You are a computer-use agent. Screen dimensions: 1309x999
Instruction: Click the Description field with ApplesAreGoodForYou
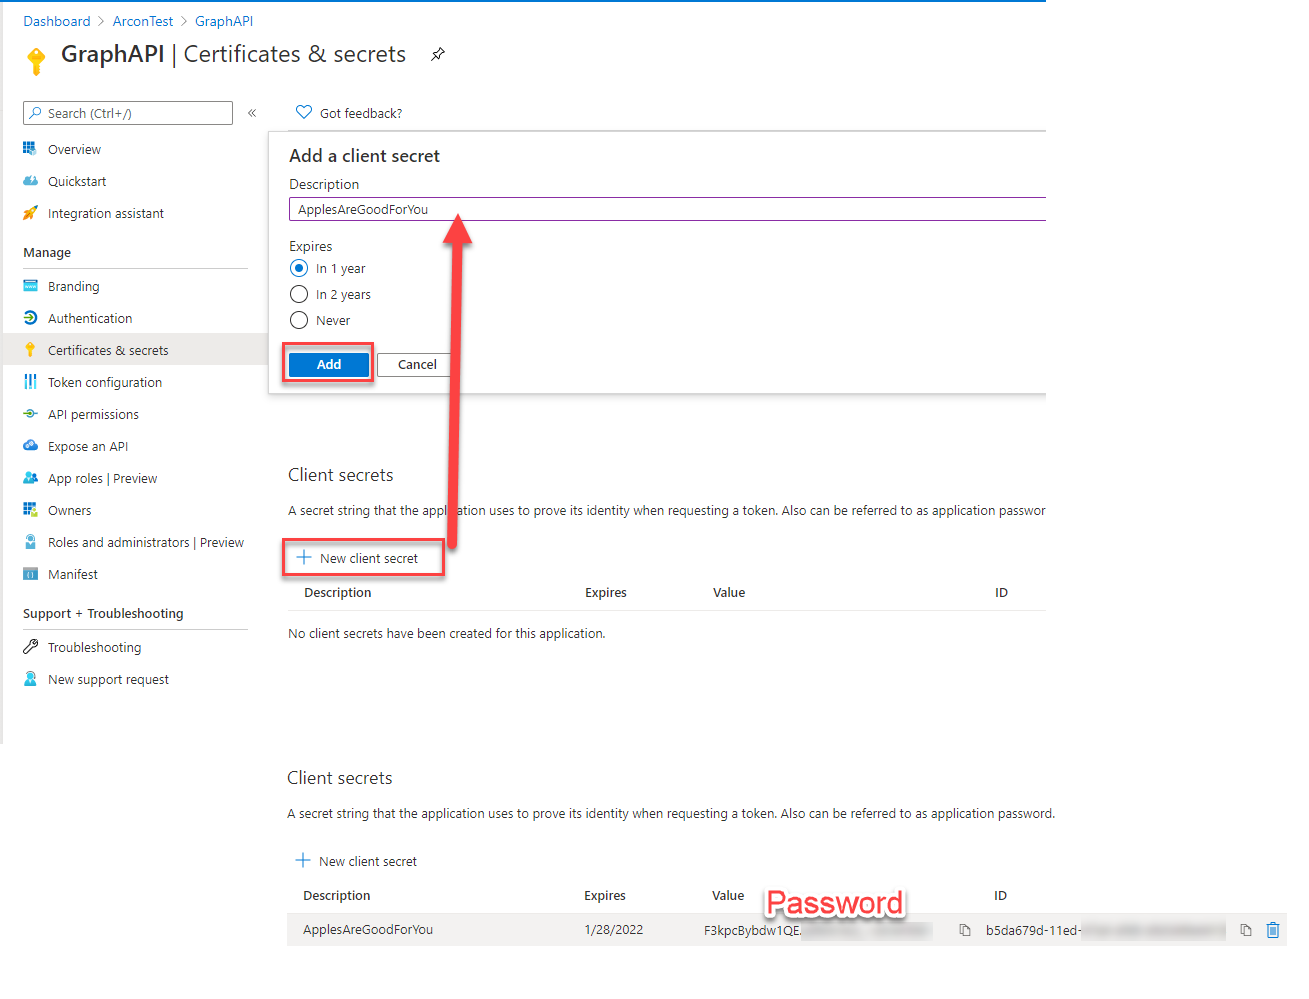tap(667, 209)
